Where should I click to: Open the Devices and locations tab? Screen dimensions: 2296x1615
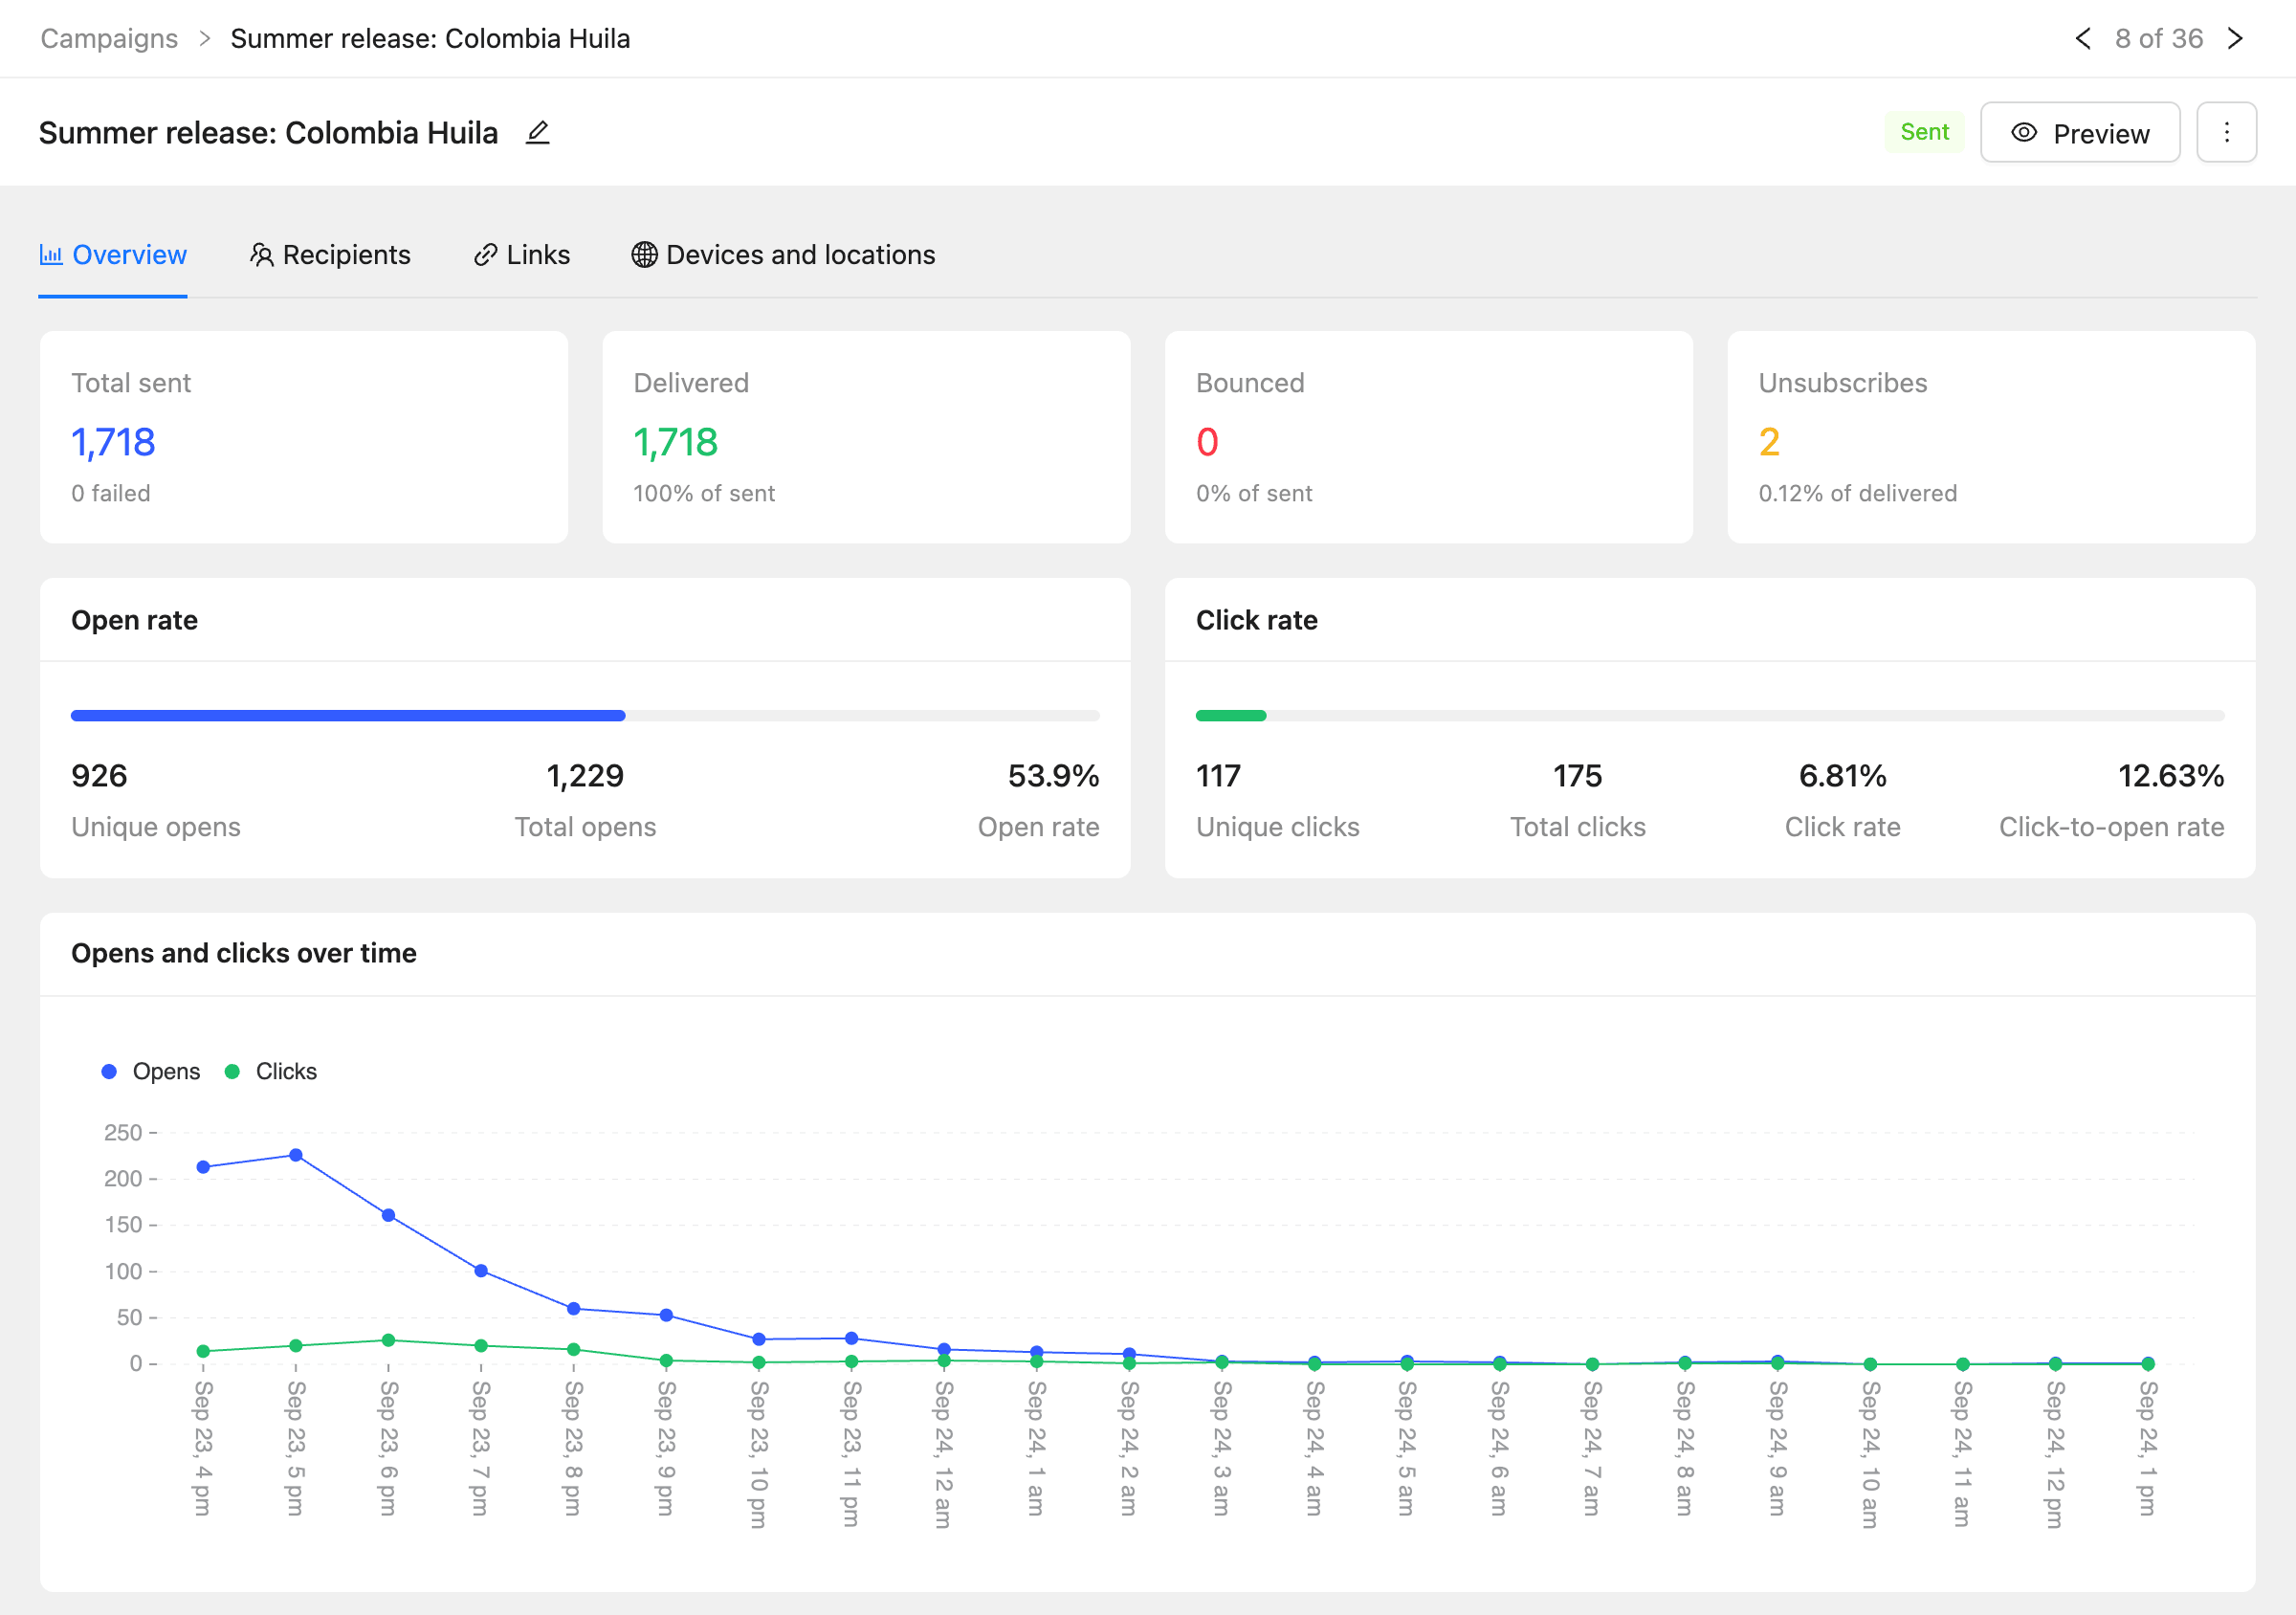point(783,255)
